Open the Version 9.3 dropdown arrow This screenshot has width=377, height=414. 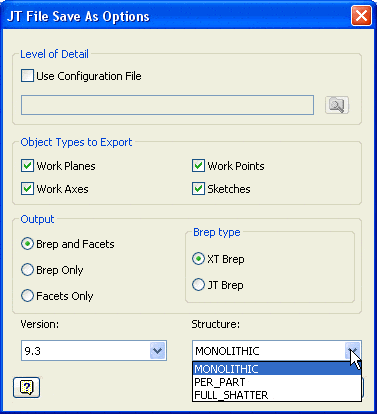(157, 351)
